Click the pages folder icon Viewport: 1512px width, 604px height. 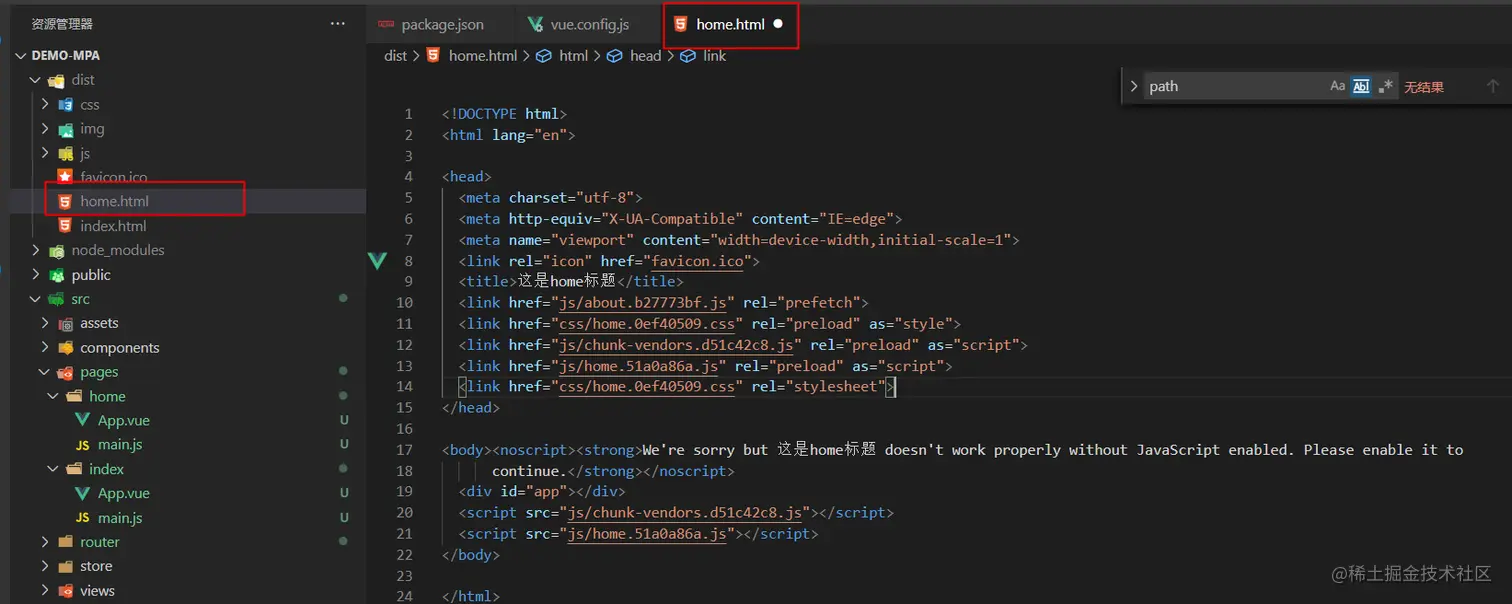[65, 372]
